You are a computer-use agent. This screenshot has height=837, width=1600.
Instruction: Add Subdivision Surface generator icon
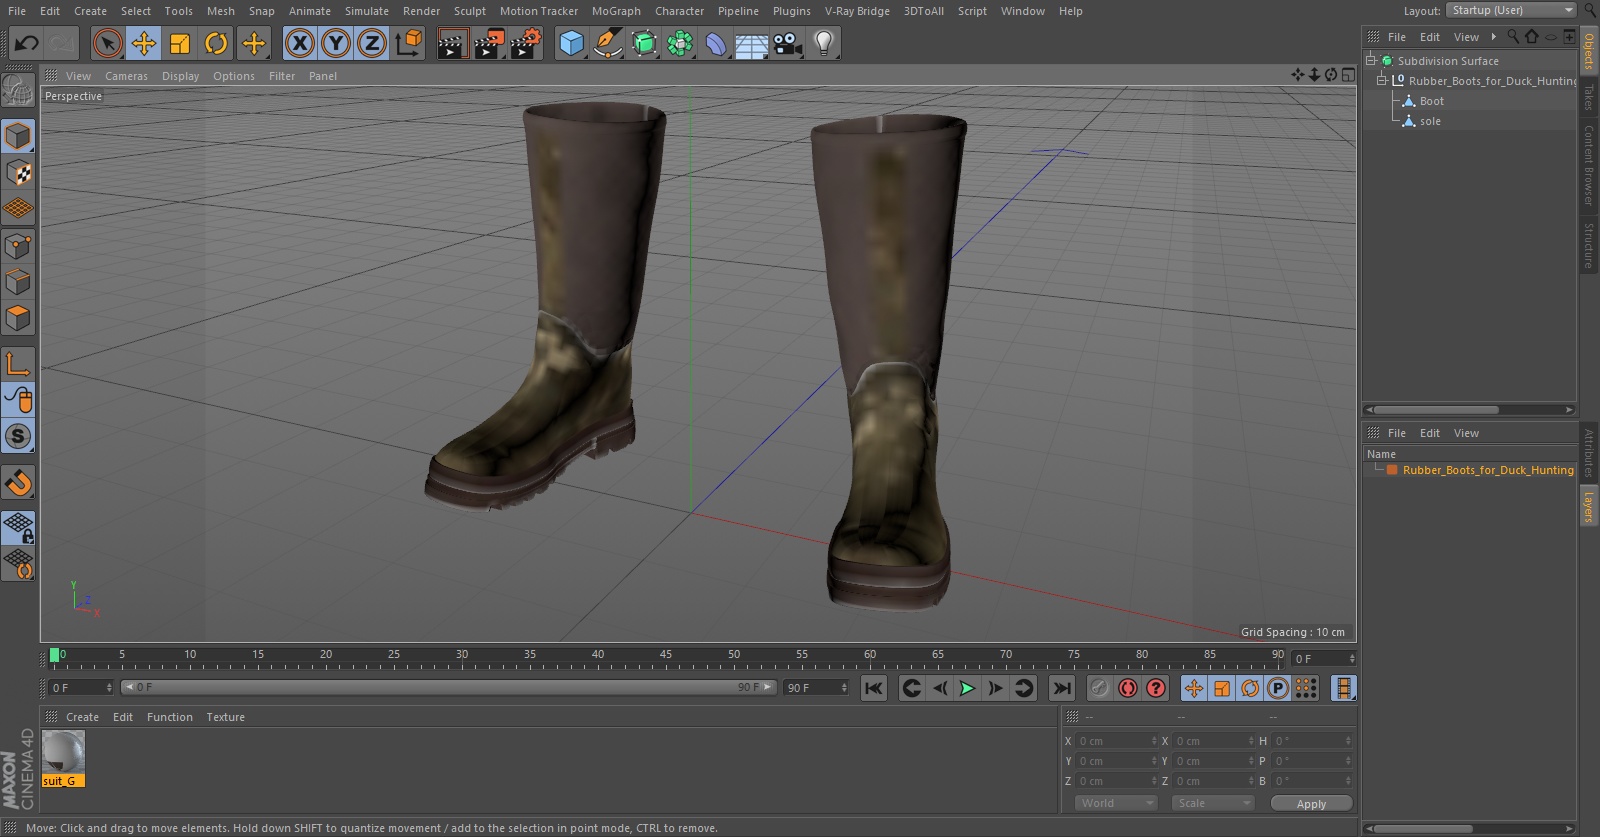coord(644,43)
